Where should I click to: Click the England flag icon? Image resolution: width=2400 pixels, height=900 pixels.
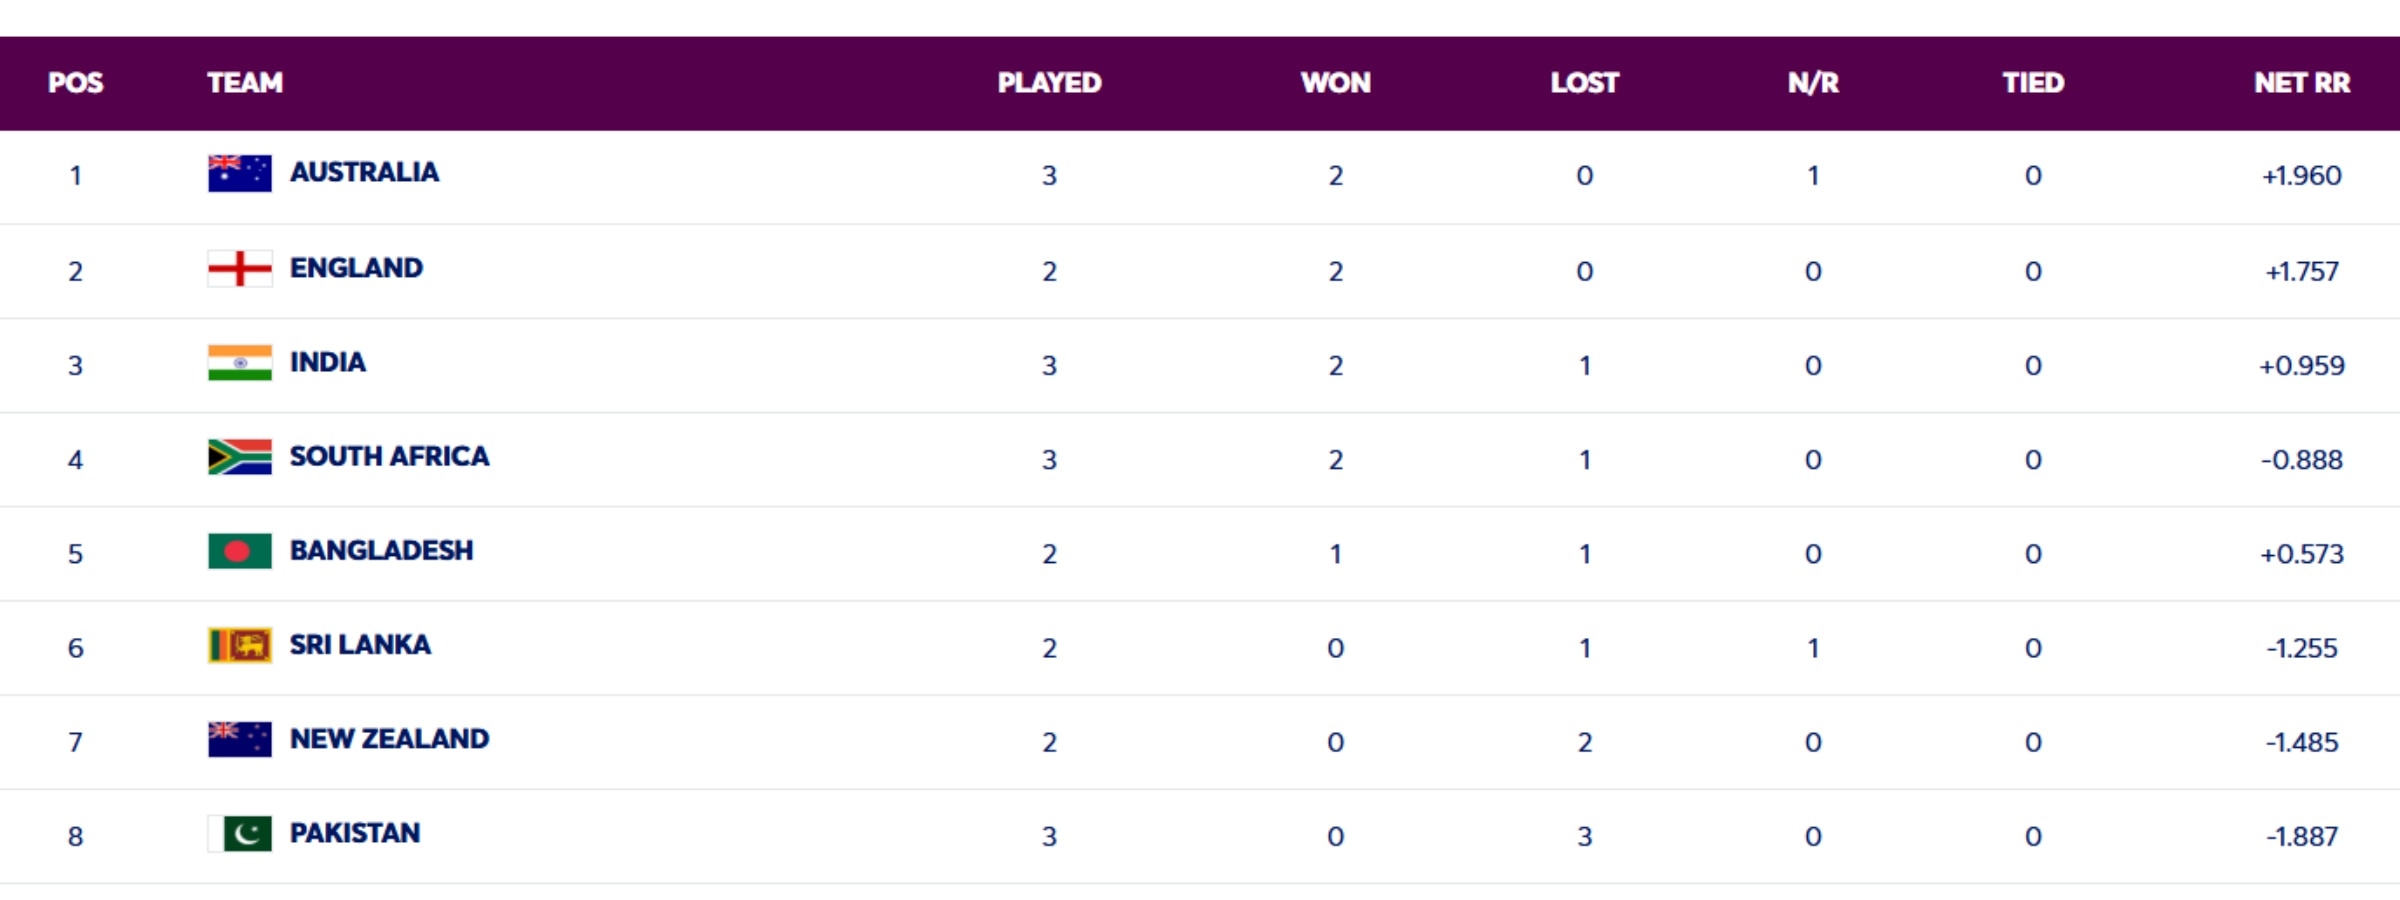click(x=240, y=268)
